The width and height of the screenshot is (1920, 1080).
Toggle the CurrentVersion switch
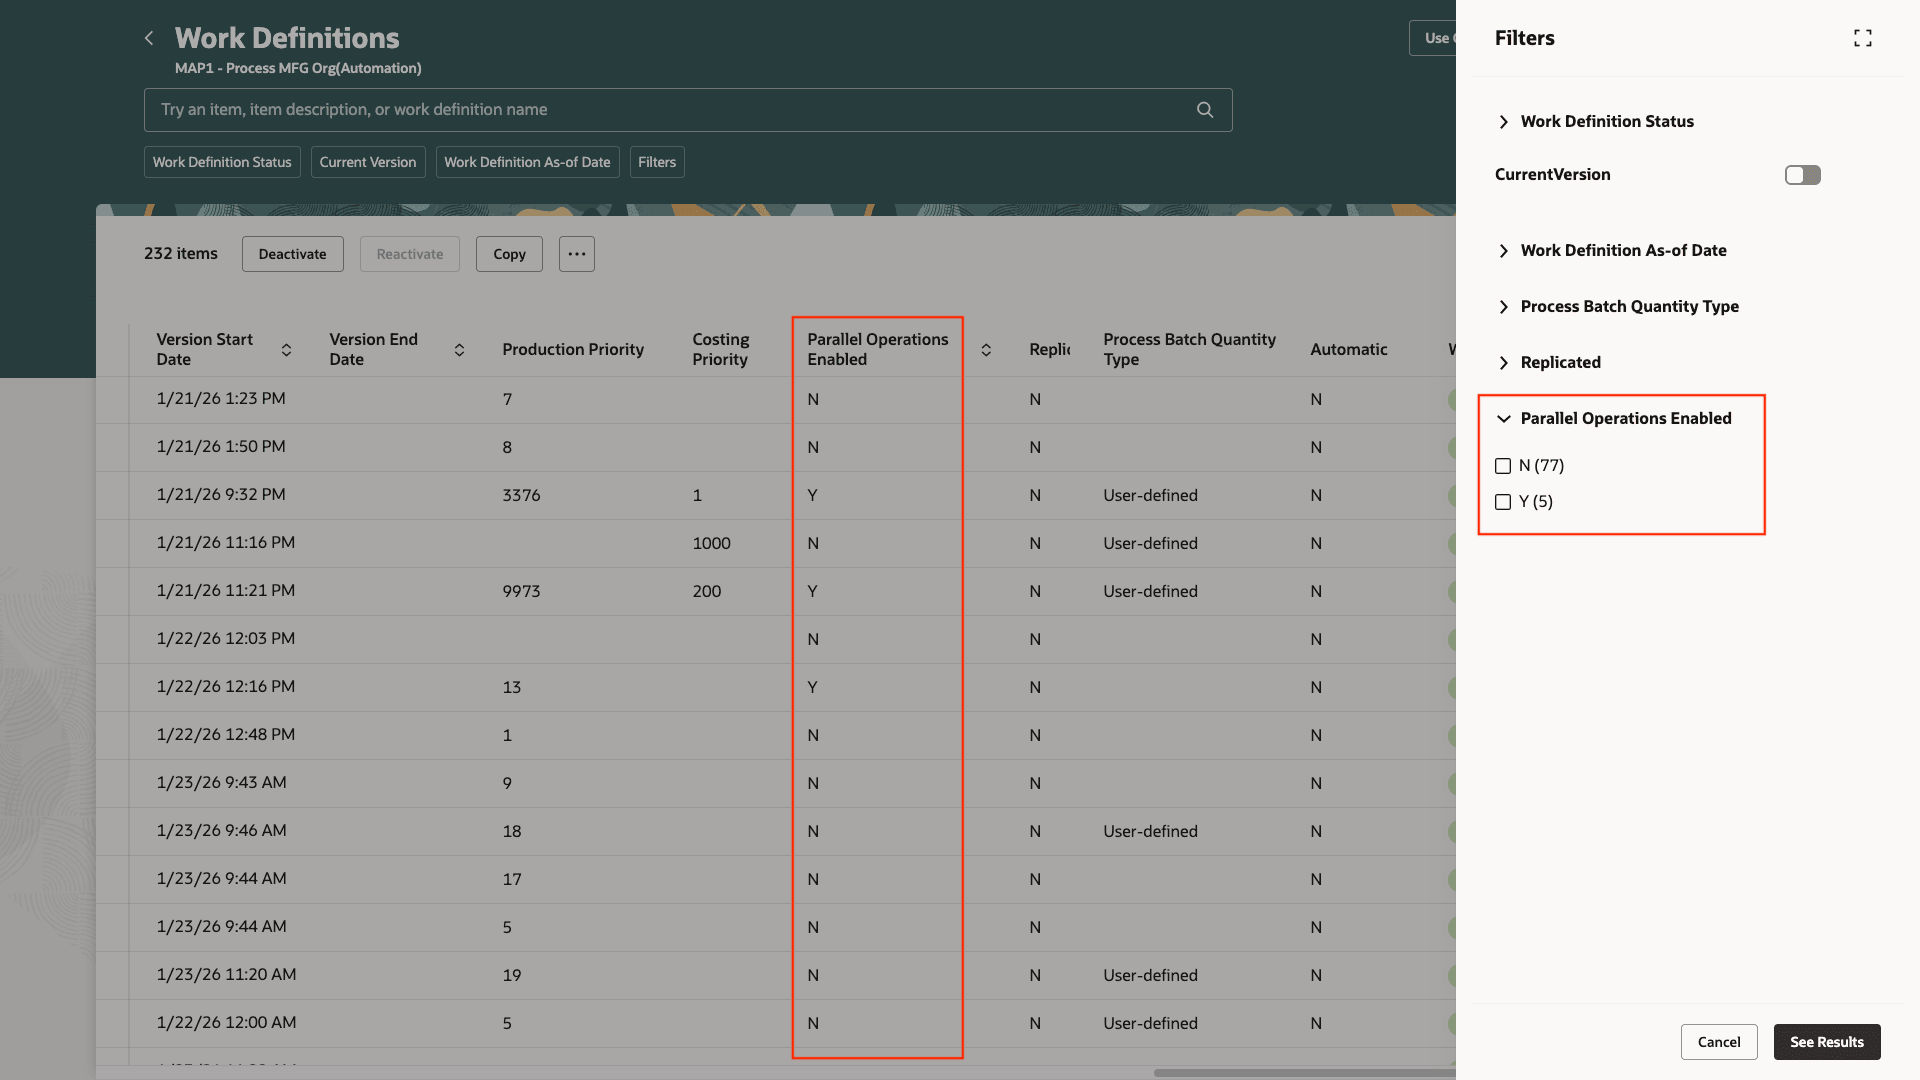1802,175
